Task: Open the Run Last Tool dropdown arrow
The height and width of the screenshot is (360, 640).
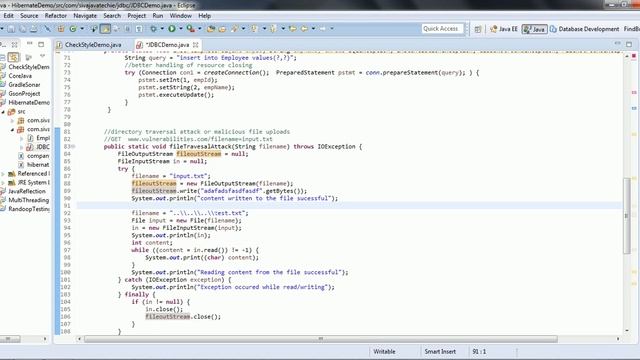Action: tap(200, 29)
